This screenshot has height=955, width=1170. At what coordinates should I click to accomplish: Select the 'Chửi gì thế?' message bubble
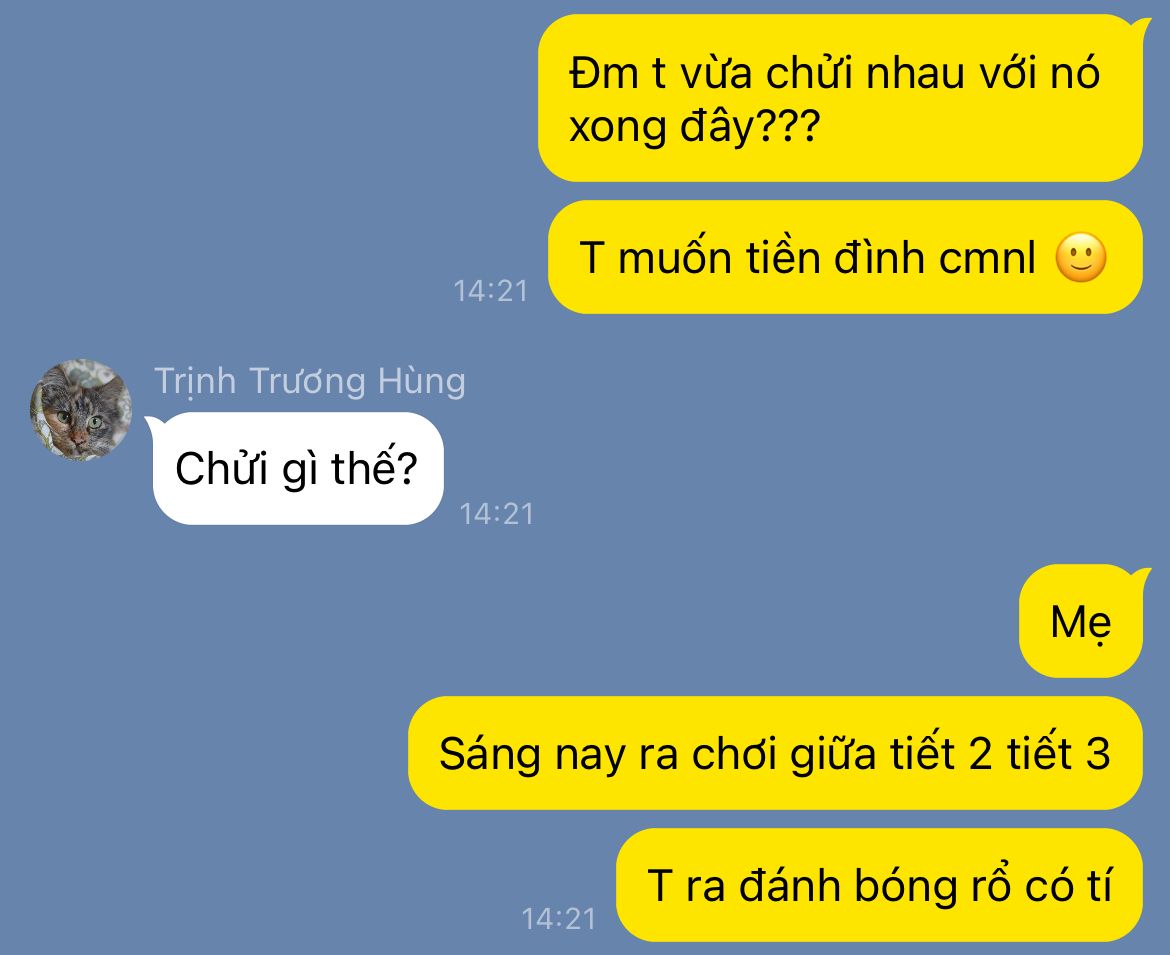pos(298,469)
